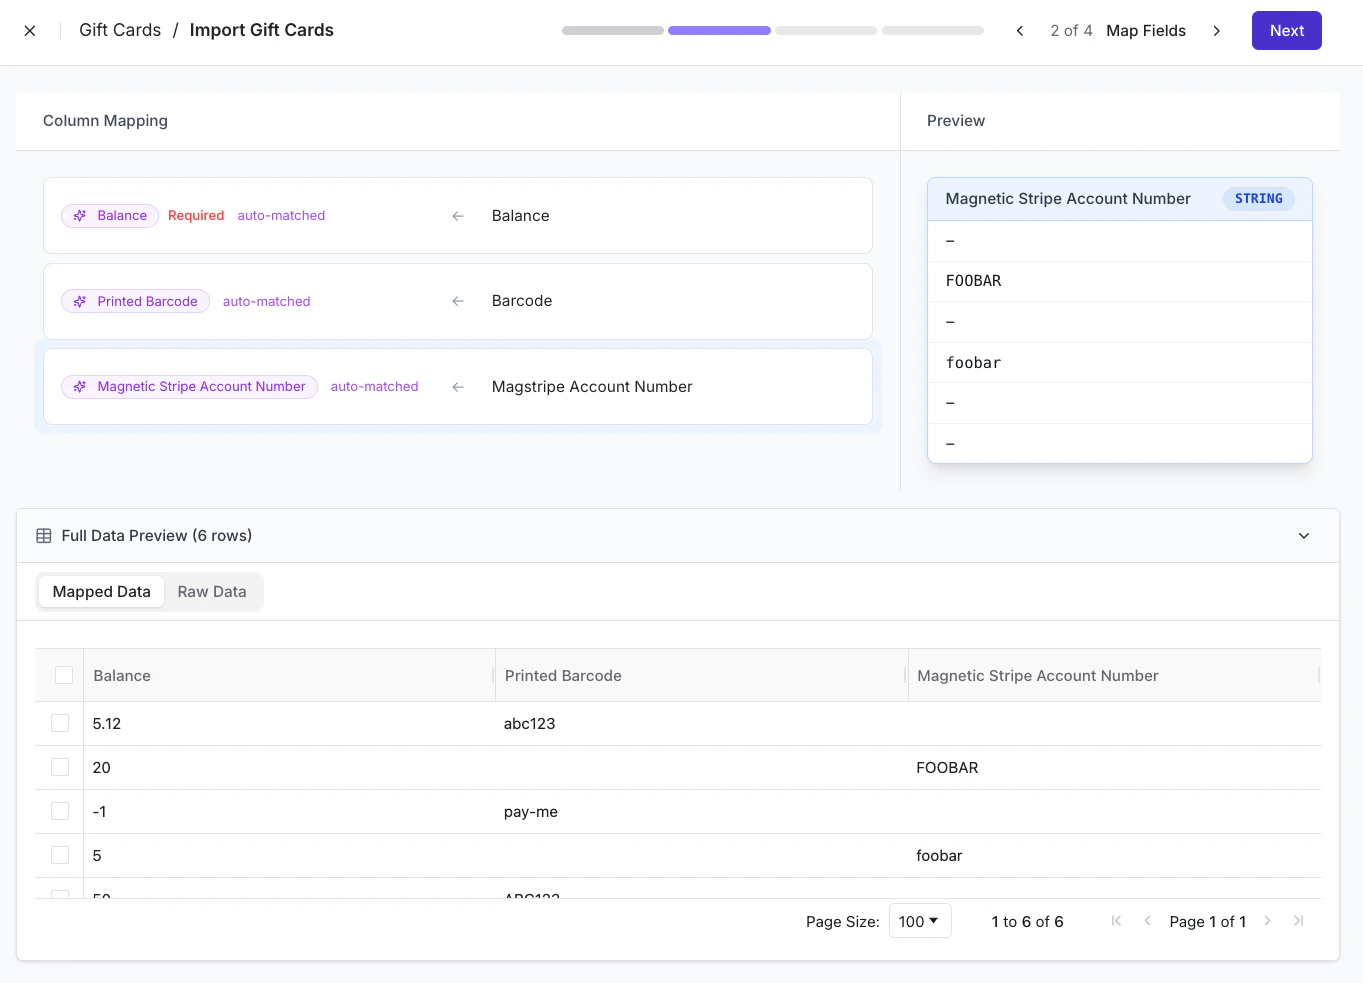The image size is (1363, 983).
Task: Click the 1 to 6 of 6 row count
Action: tap(1027, 922)
